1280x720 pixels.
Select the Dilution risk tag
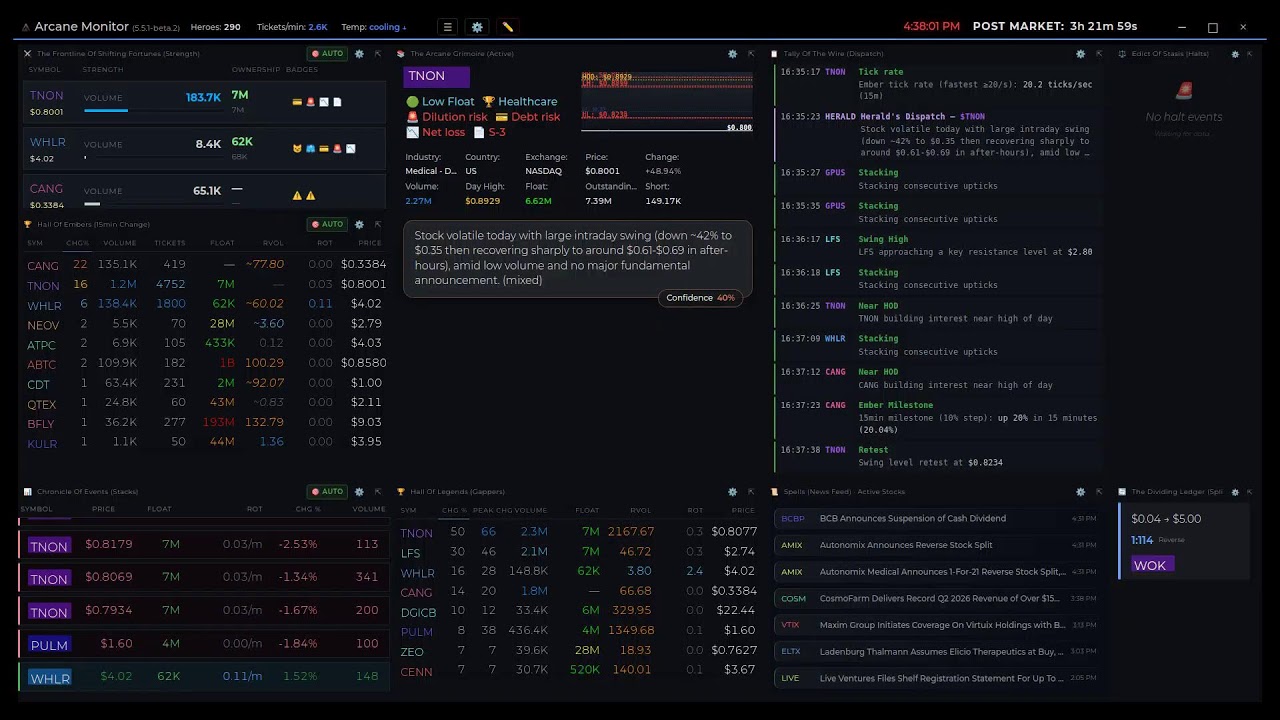[x=447, y=117]
